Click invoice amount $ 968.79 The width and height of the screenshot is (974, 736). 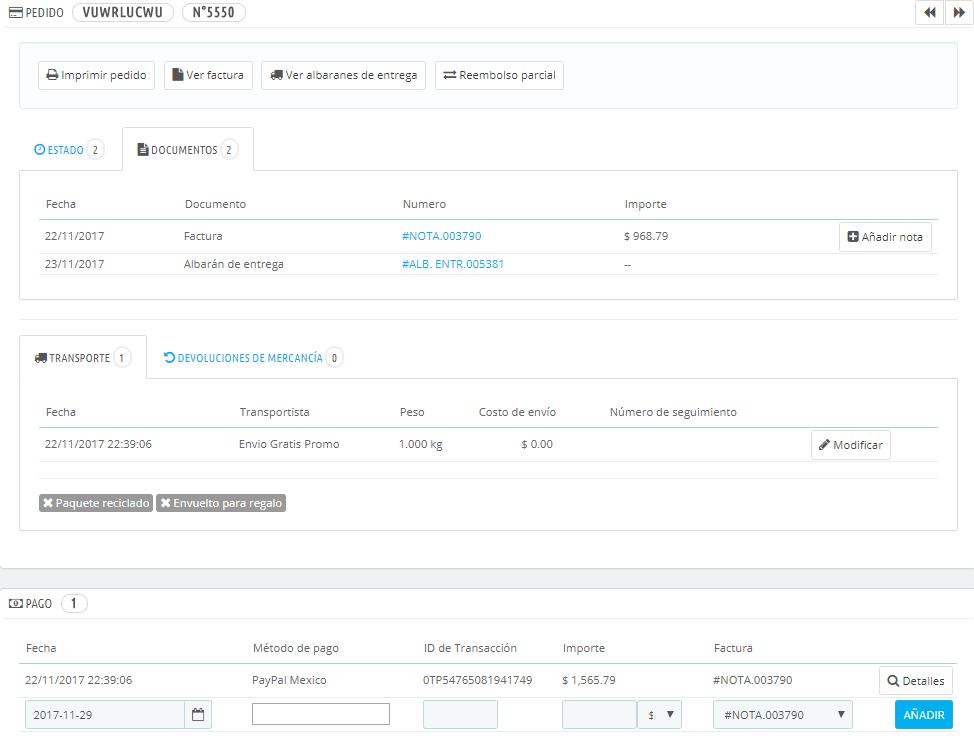(x=646, y=236)
